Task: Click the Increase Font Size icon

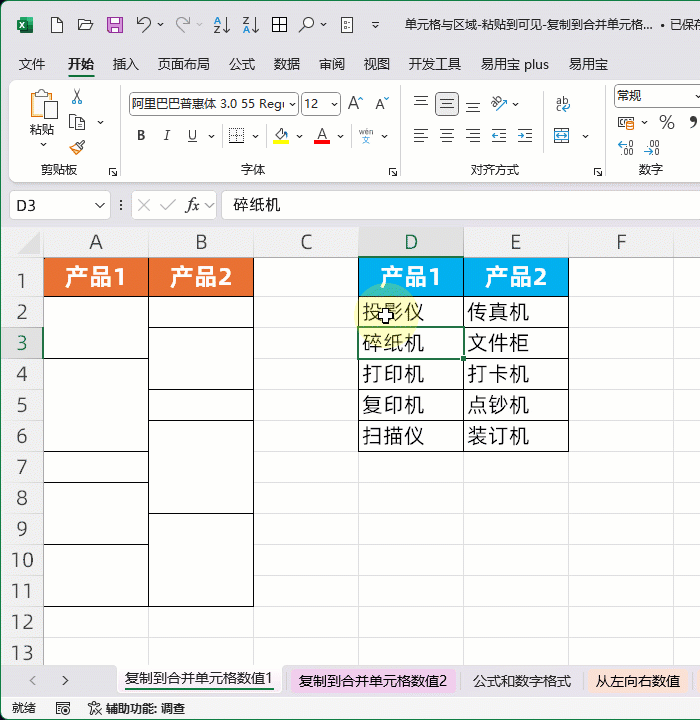Action: click(356, 104)
